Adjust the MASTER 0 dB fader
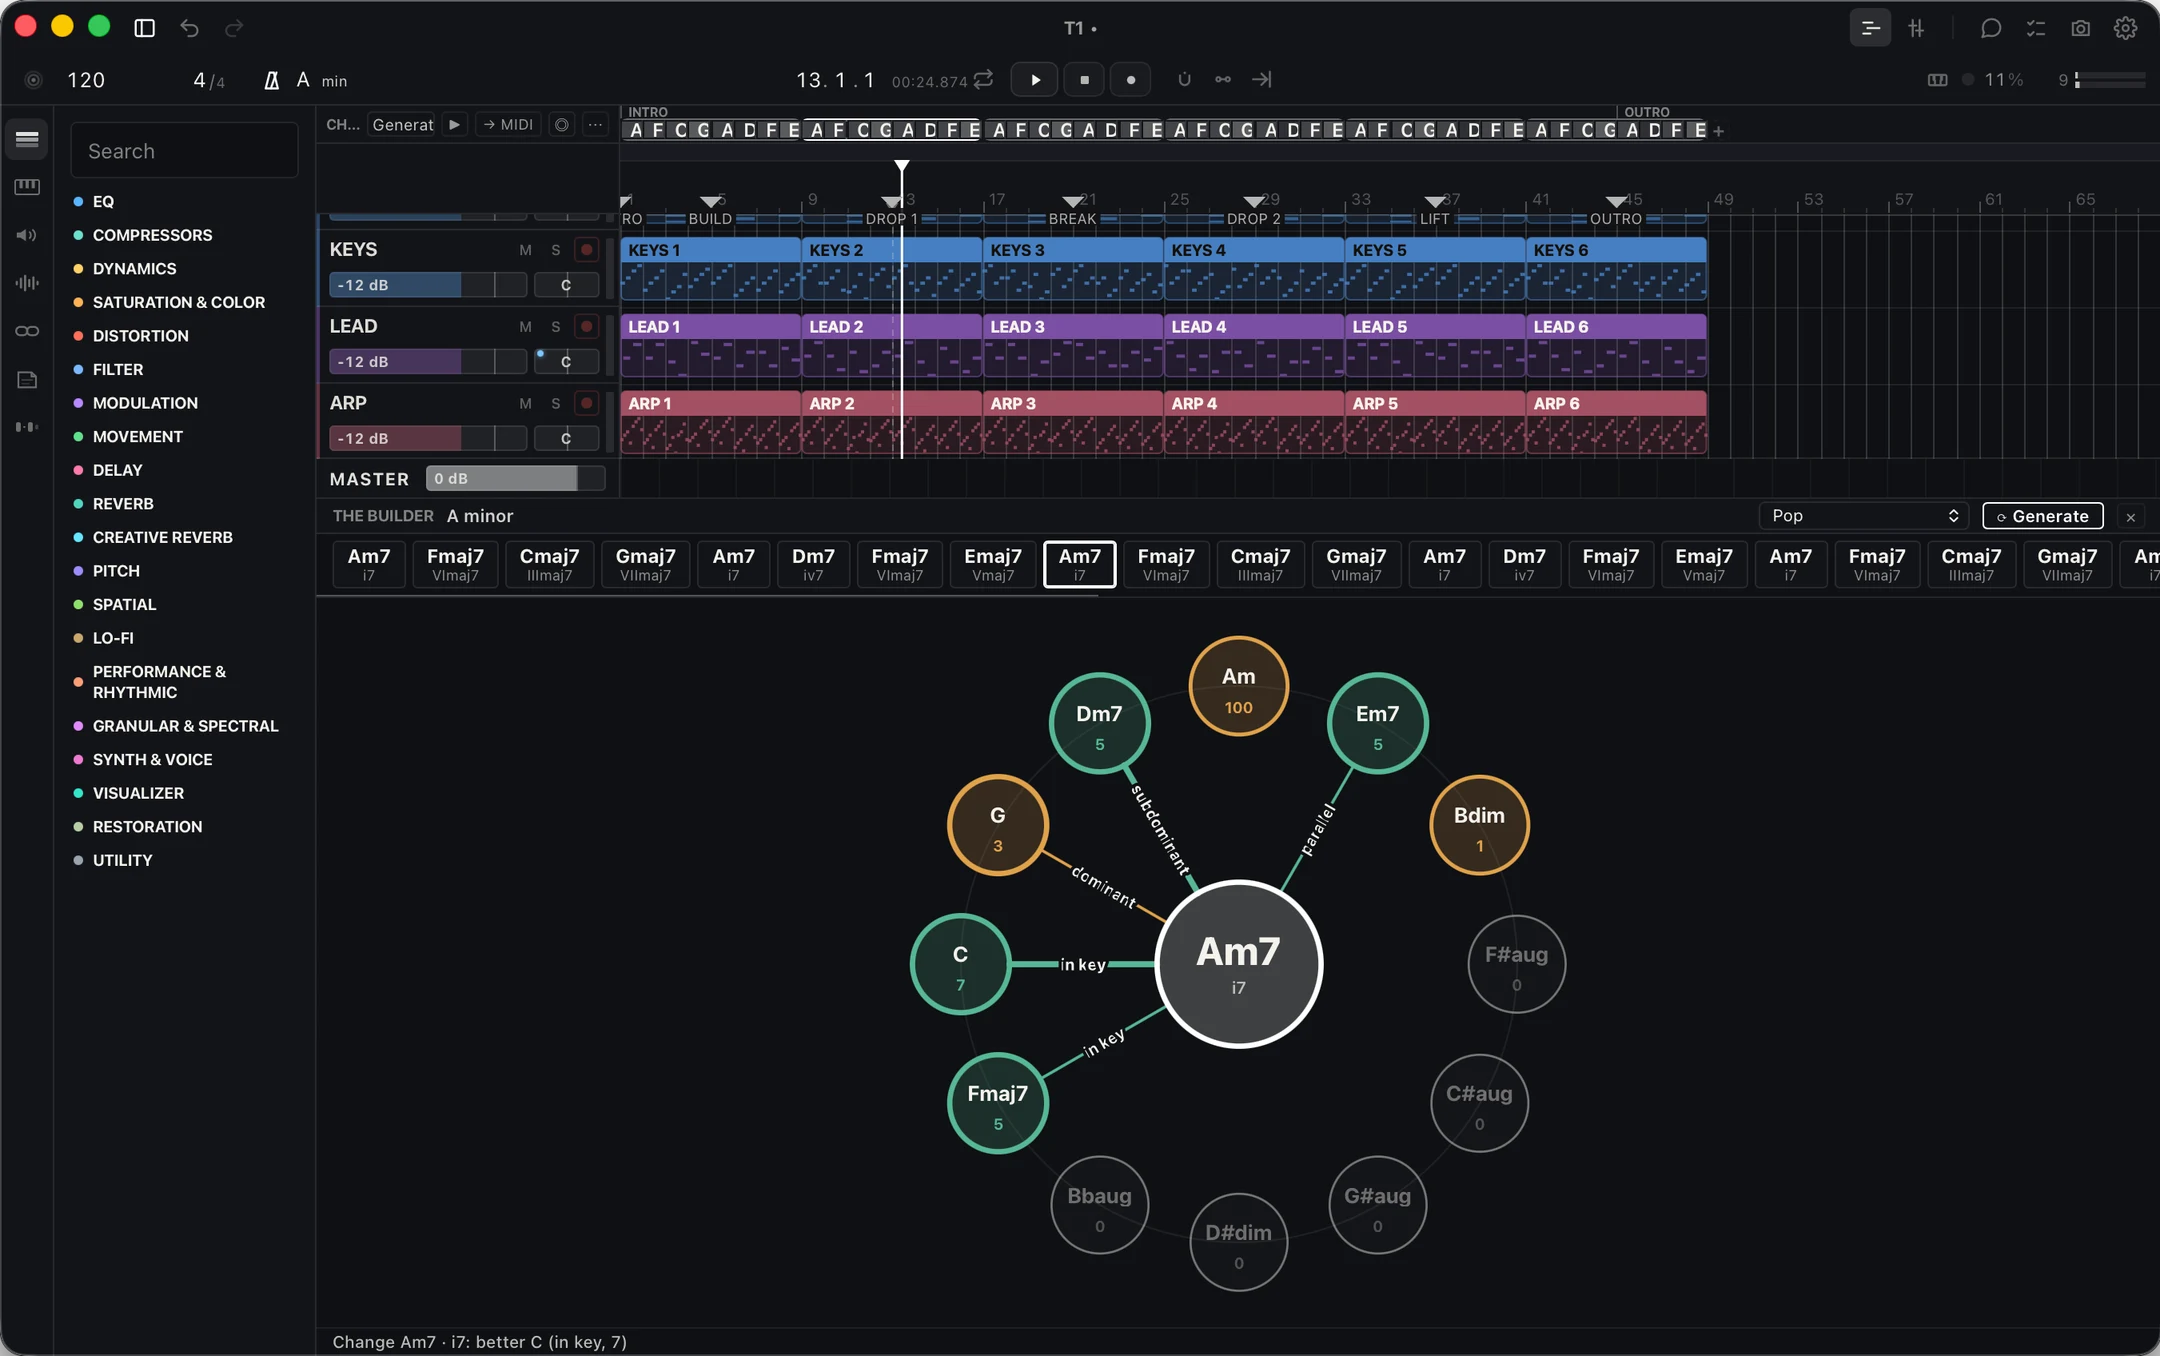 pos(515,479)
